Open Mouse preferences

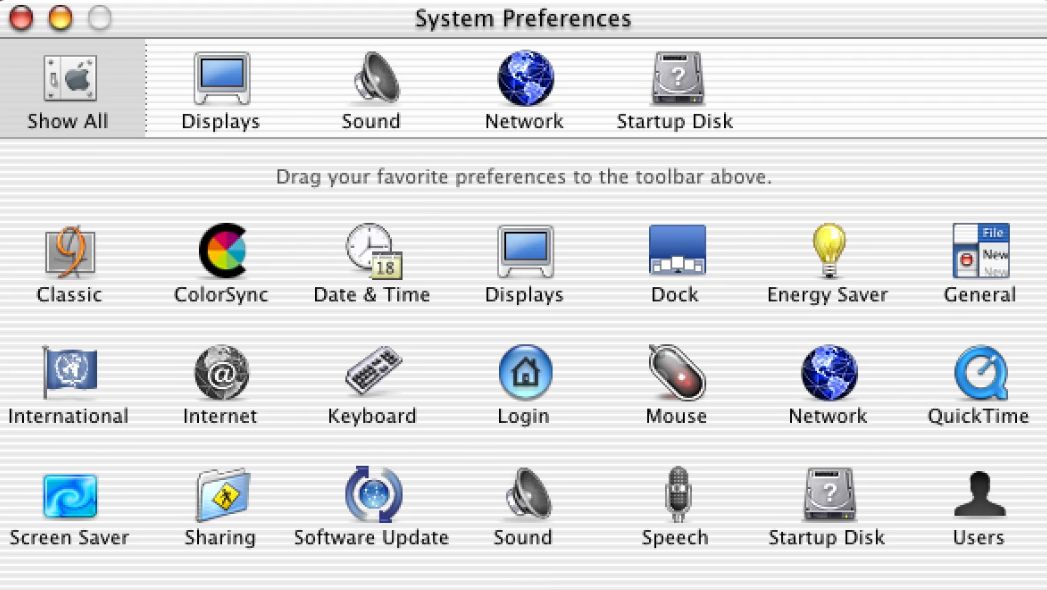pos(677,372)
